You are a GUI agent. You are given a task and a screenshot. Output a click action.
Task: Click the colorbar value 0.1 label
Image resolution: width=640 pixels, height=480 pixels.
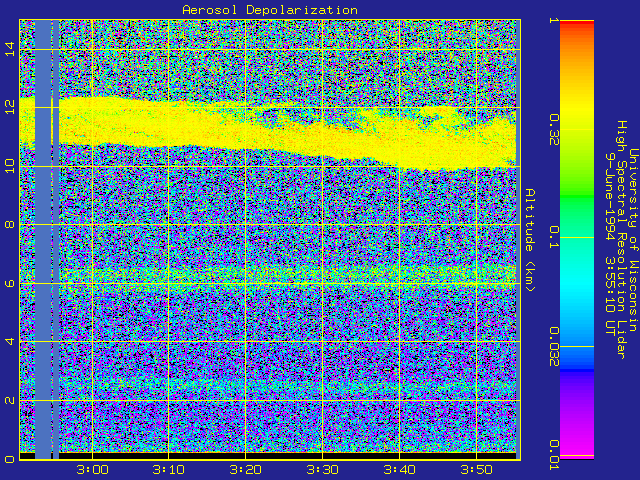tap(553, 237)
